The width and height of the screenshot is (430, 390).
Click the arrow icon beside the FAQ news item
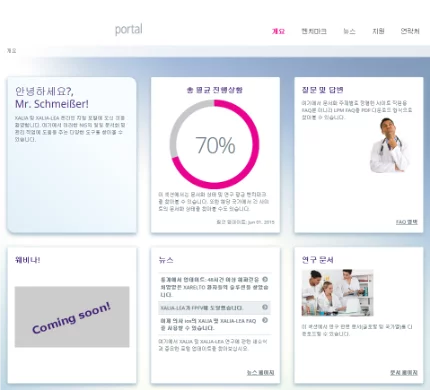point(265,320)
